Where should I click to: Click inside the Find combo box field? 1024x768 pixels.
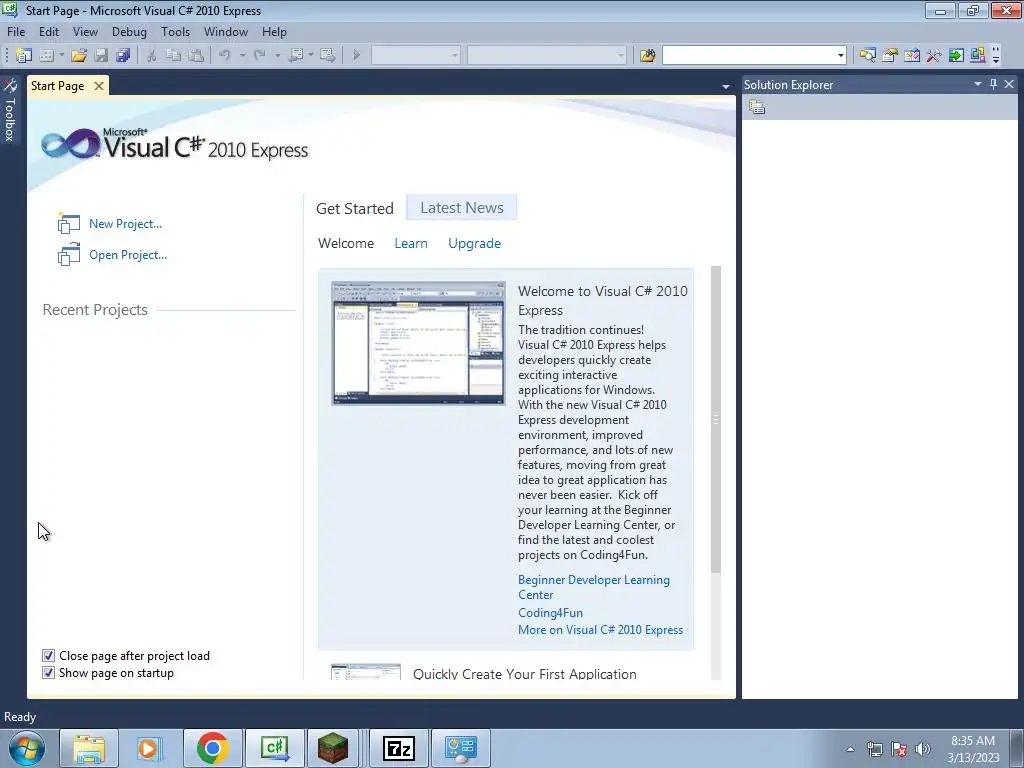(748, 56)
